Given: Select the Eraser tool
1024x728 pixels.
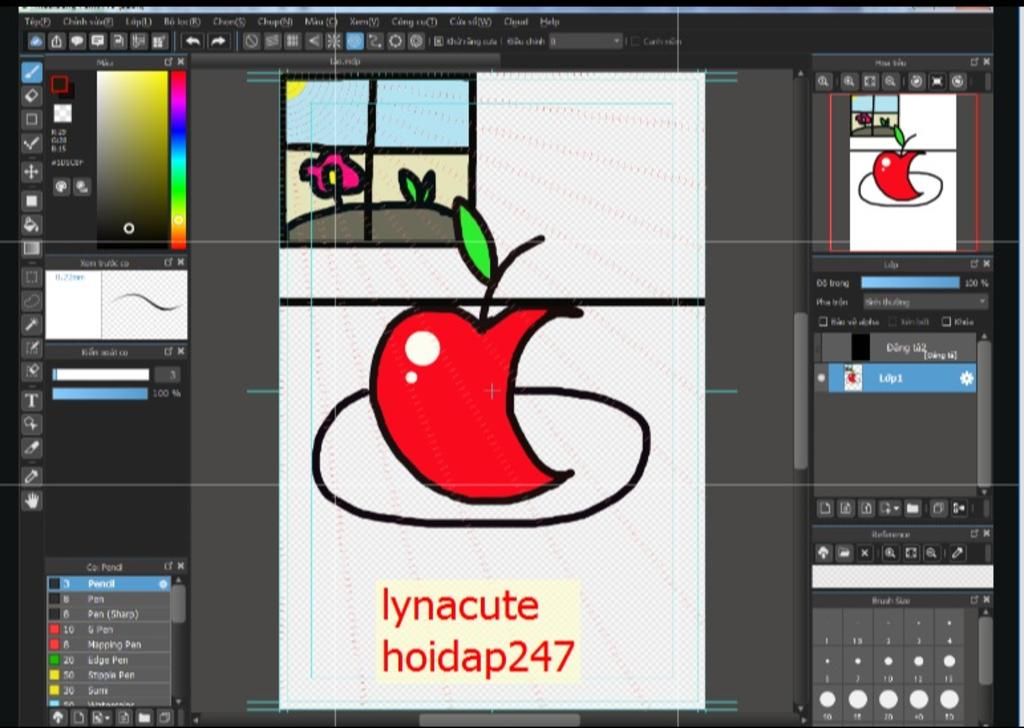Looking at the screenshot, I should (x=31, y=96).
